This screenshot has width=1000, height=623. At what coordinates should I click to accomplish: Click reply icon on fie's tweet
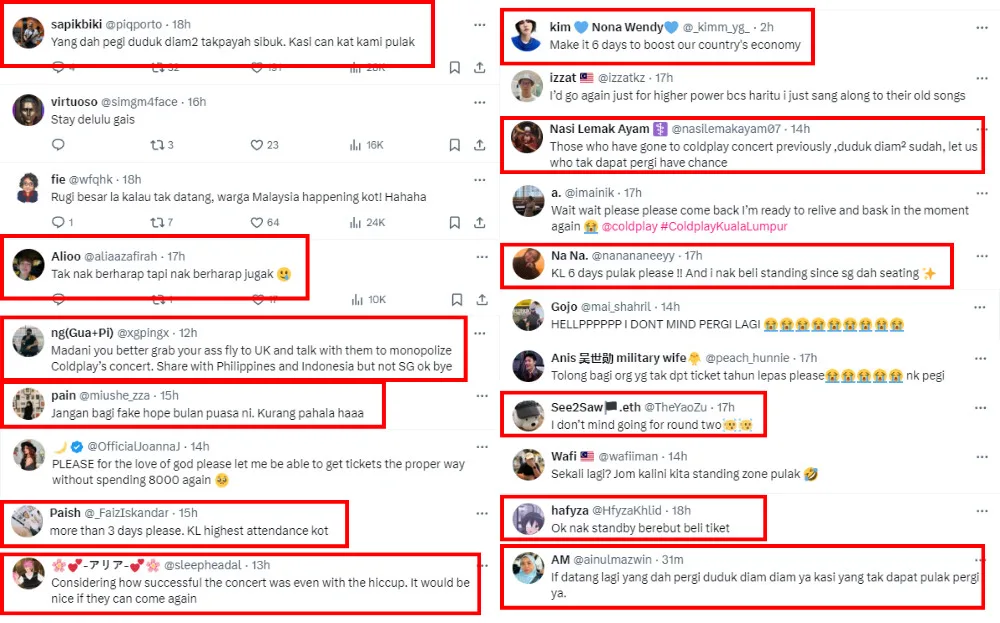58,222
